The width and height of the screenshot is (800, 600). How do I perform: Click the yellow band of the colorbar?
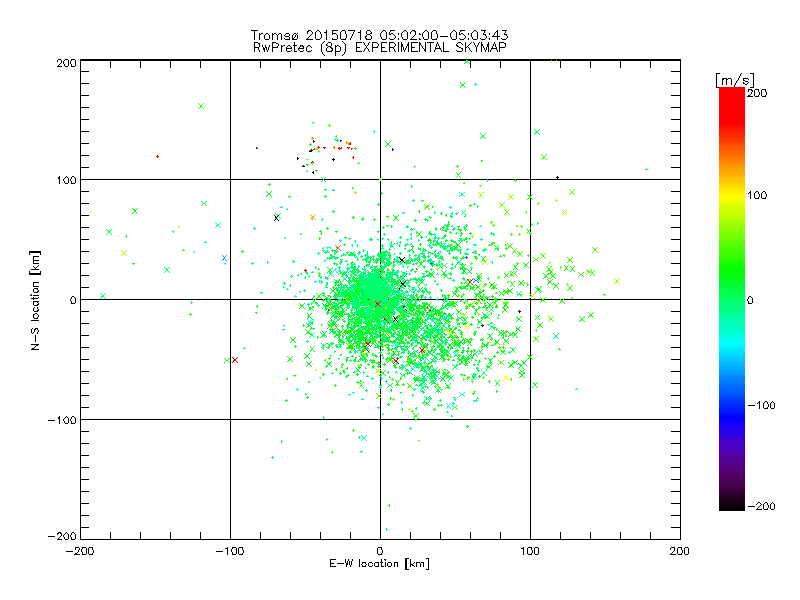[x=732, y=195]
